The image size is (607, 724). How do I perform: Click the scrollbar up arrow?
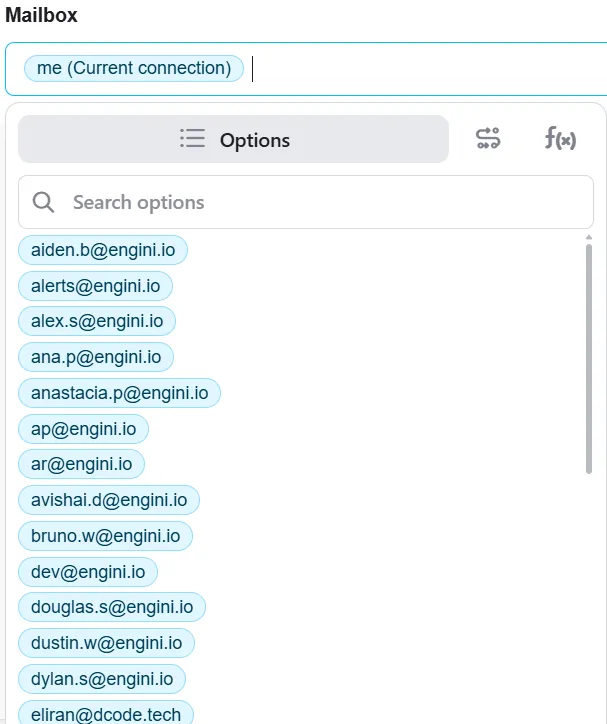[589, 237]
